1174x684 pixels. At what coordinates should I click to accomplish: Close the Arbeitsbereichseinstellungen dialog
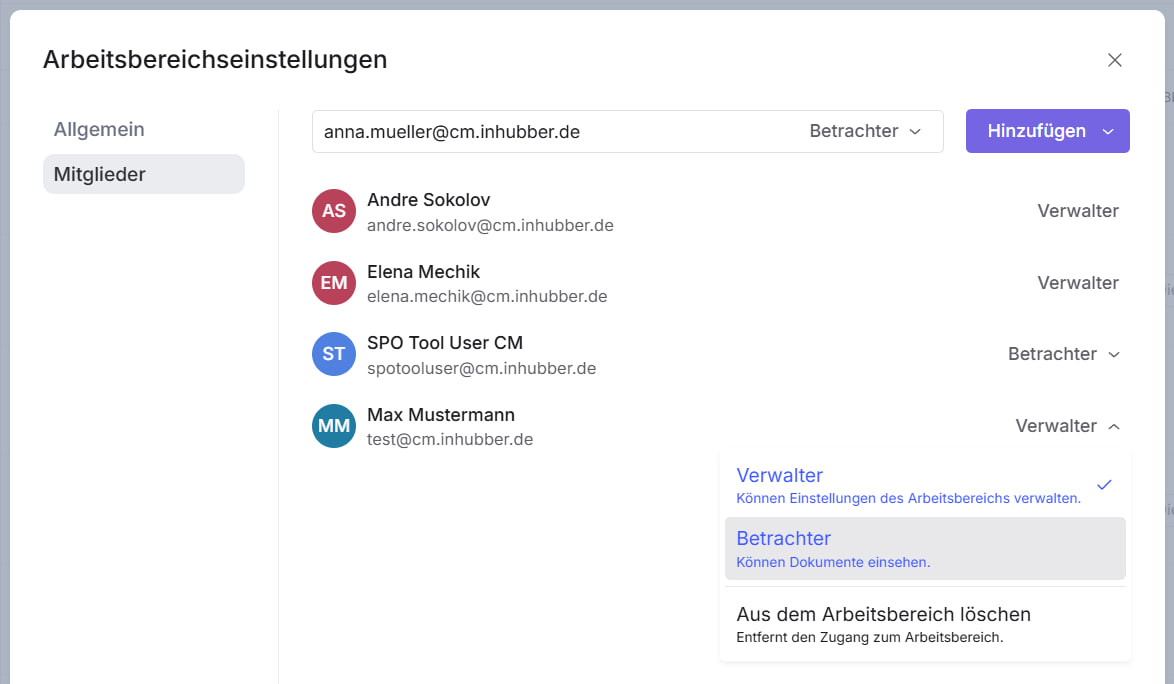point(1115,60)
